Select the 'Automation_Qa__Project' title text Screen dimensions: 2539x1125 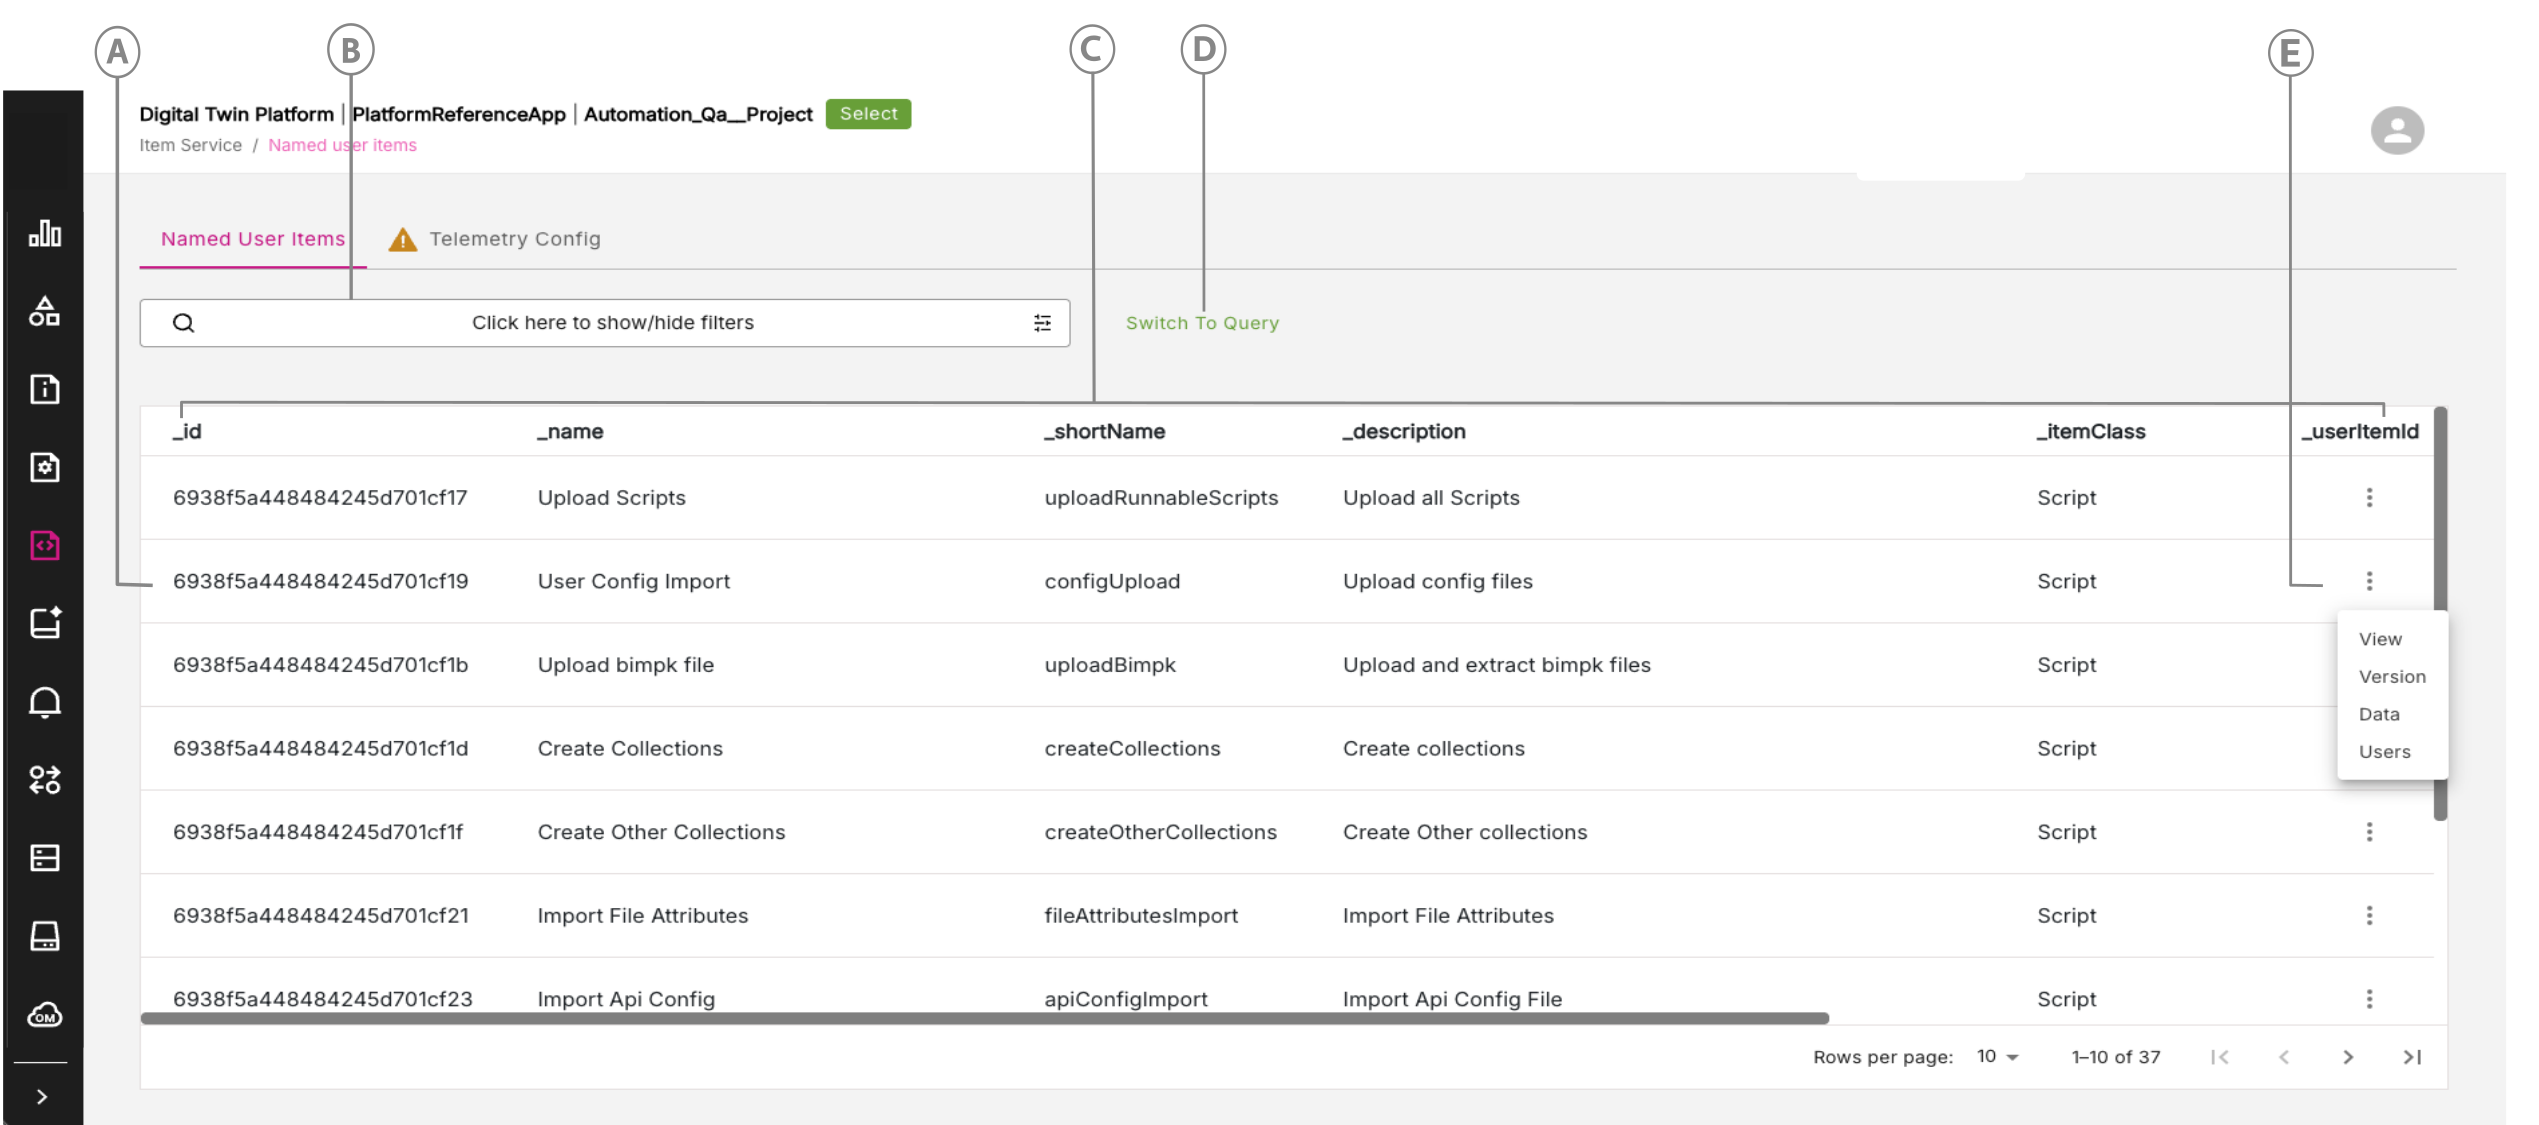tap(698, 114)
